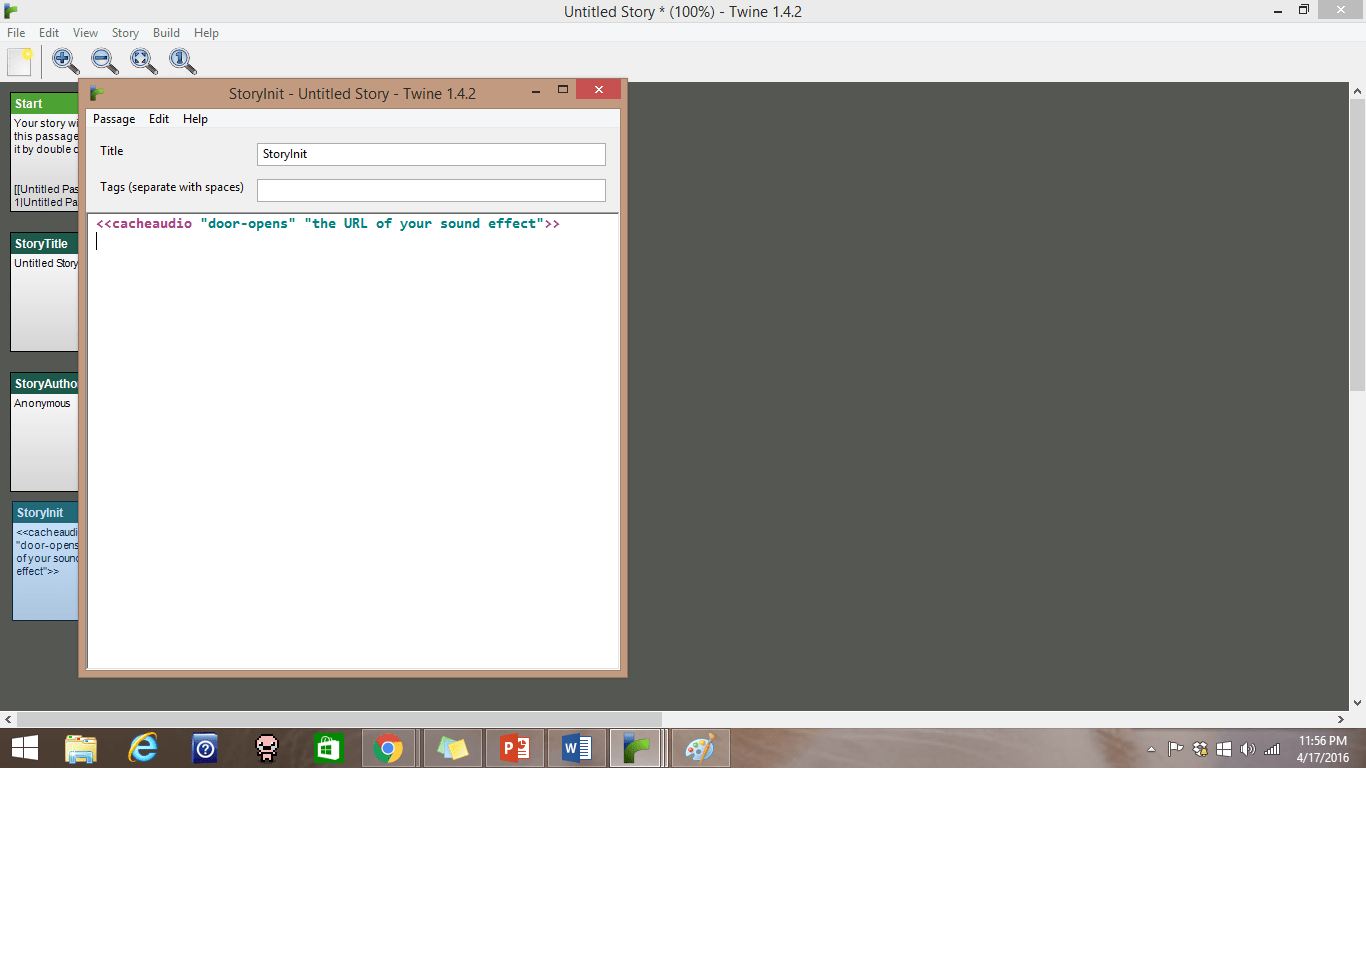Screen dimensions: 1366x956
Task: Switch to Paint on the taskbar
Action: tap(701, 748)
